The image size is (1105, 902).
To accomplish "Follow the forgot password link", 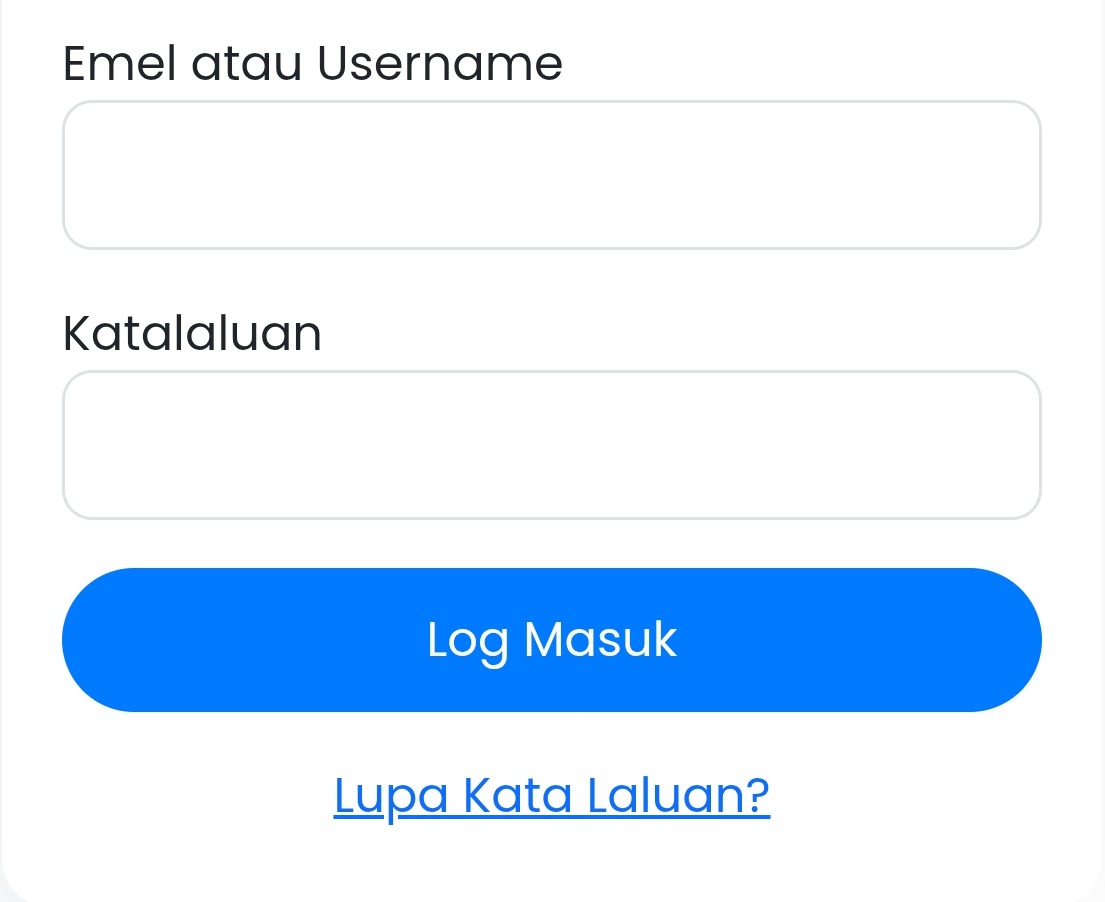I will tap(551, 795).
